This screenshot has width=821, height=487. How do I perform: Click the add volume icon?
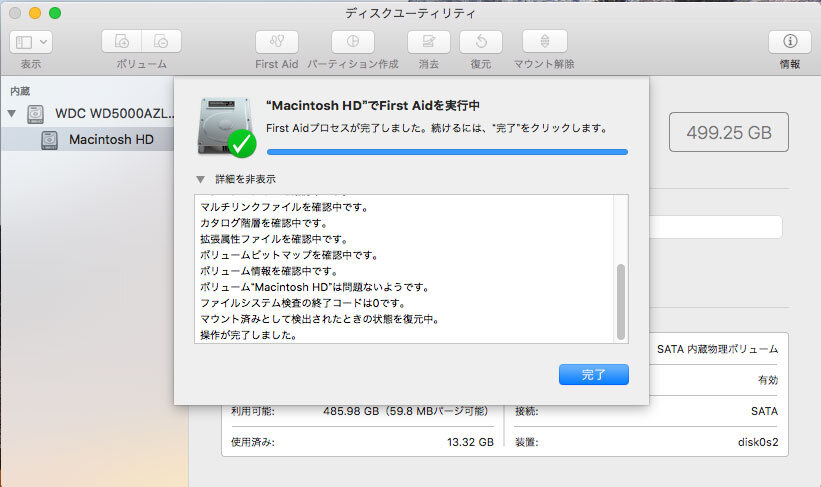coord(121,41)
